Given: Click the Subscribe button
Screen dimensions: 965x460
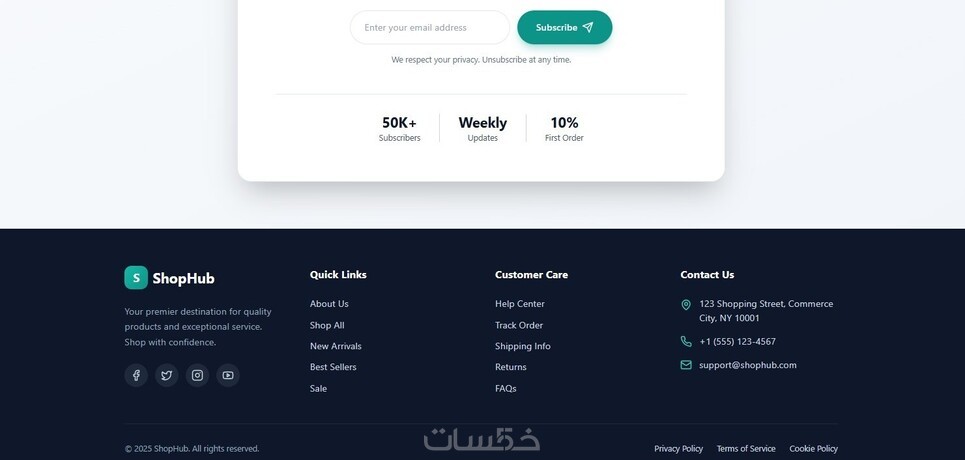Looking at the screenshot, I should (x=564, y=28).
